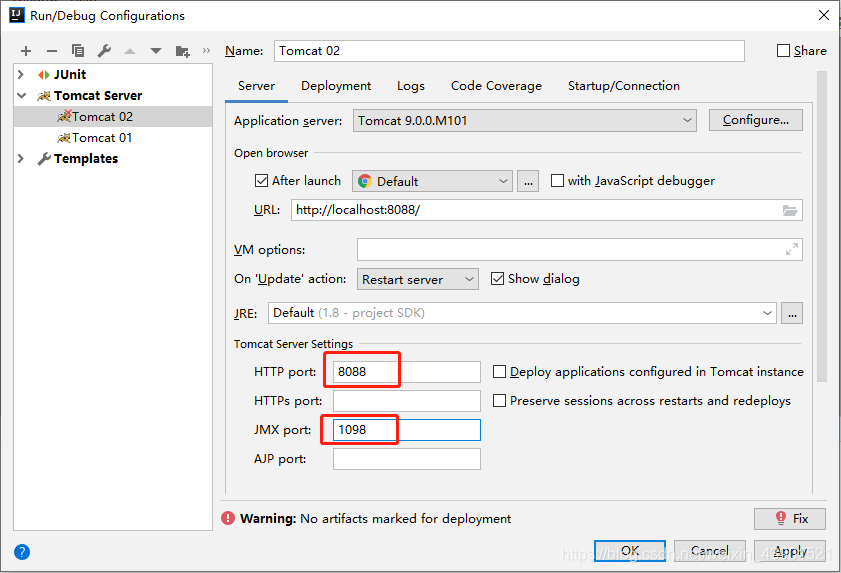Viewport: 841px width, 573px height.
Task: Click the JUnit category icon
Action: [44, 75]
